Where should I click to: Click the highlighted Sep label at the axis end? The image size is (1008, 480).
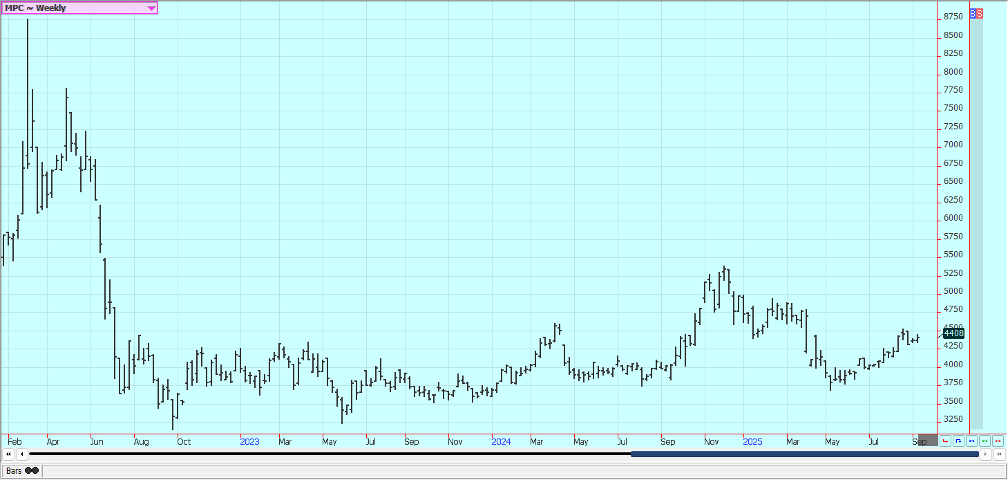coord(921,442)
